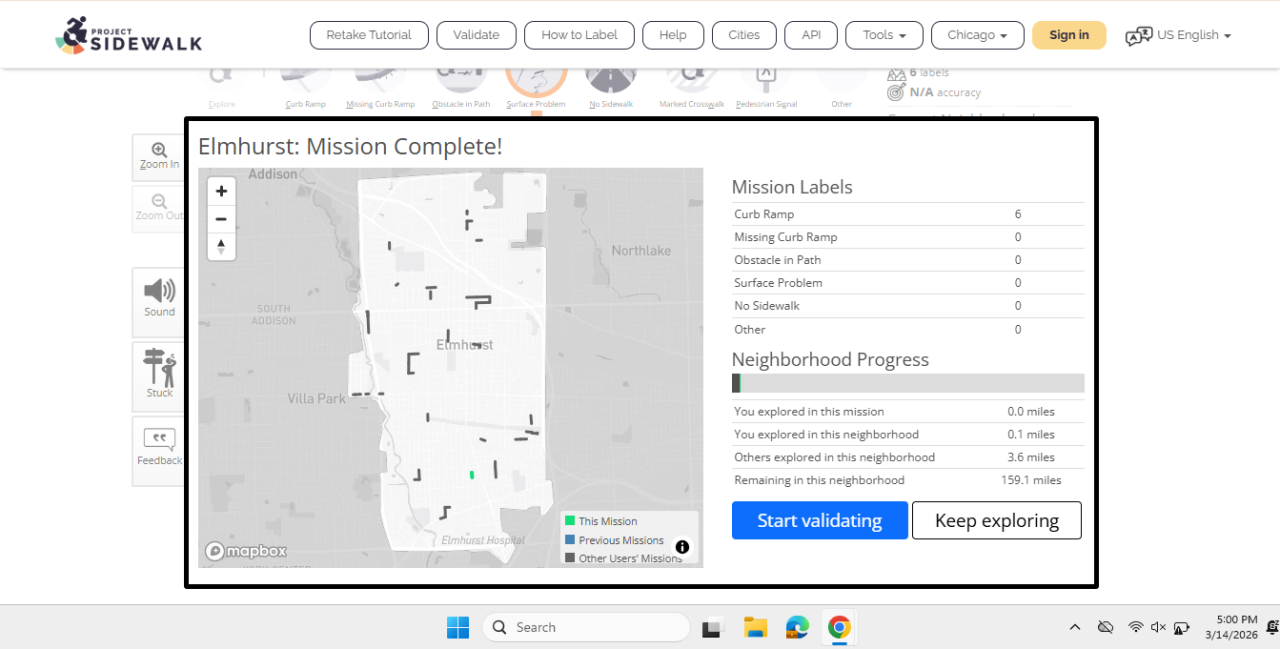The height and width of the screenshot is (649, 1280).
Task: Click 'You explored in this mission' row
Action: (x=908, y=411)
